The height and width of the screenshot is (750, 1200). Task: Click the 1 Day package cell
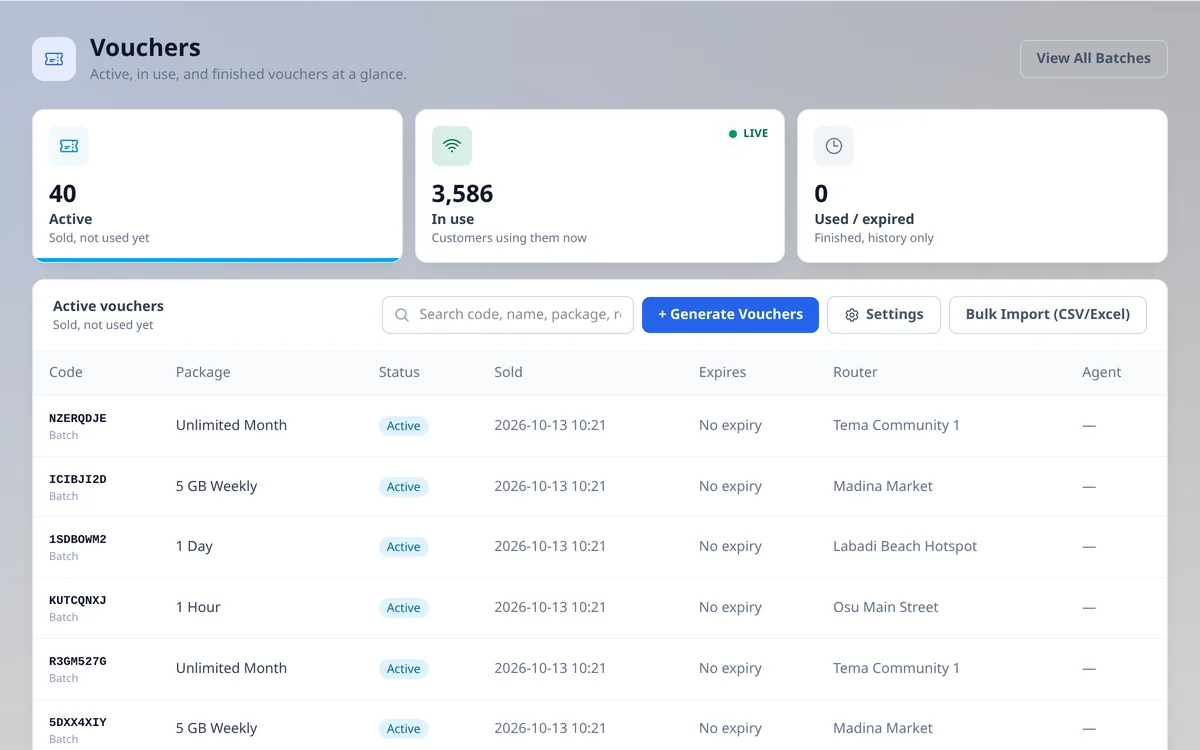coord(194,546)
